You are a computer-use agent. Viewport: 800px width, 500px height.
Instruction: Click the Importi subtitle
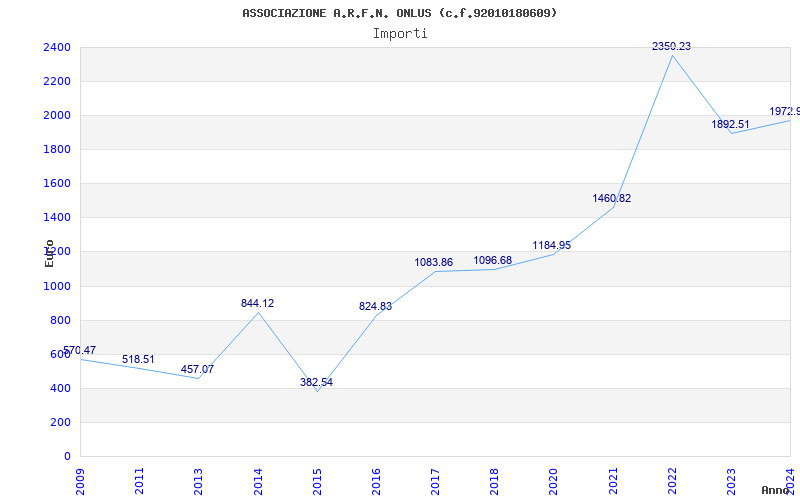pos(400,34)
